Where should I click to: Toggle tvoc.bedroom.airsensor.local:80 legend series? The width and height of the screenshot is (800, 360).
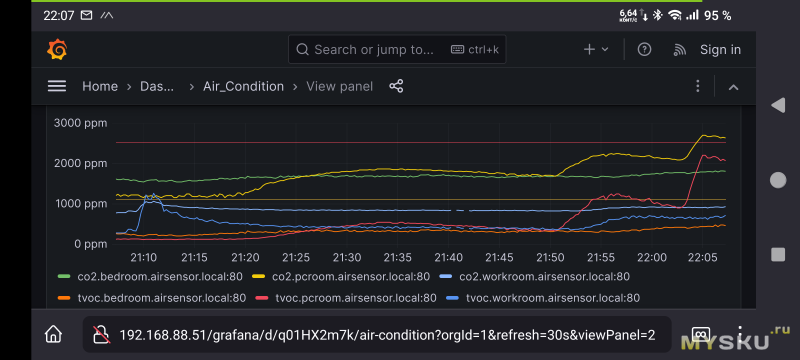point(161,298)
